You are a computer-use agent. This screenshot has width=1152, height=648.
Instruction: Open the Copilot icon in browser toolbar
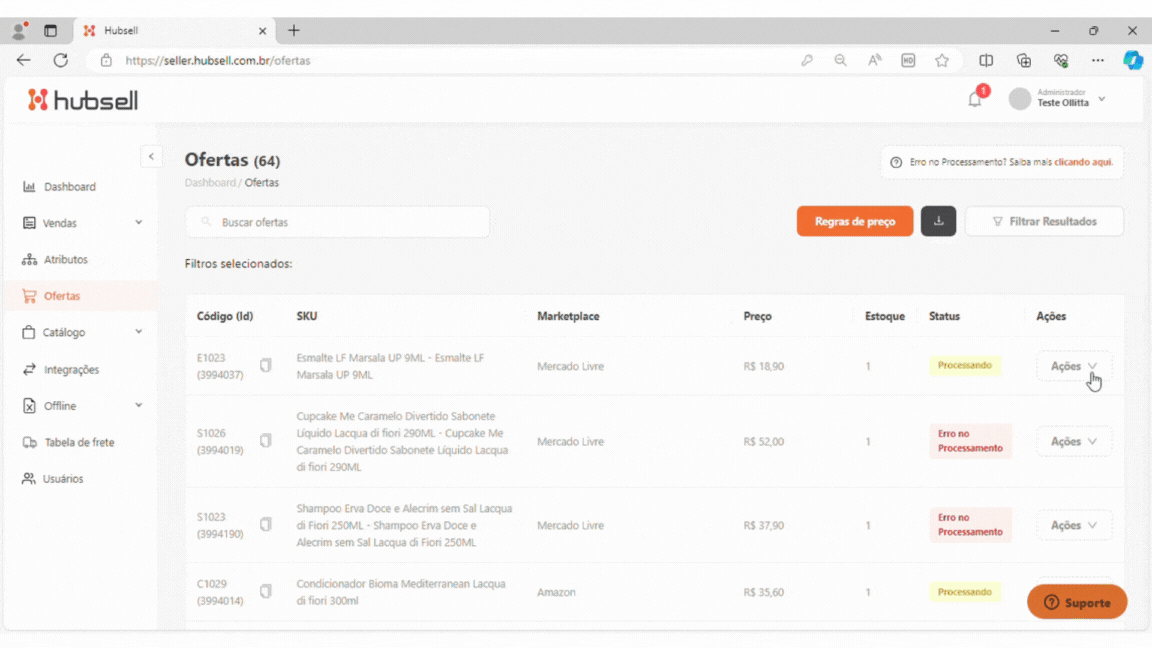point(1132,60)
